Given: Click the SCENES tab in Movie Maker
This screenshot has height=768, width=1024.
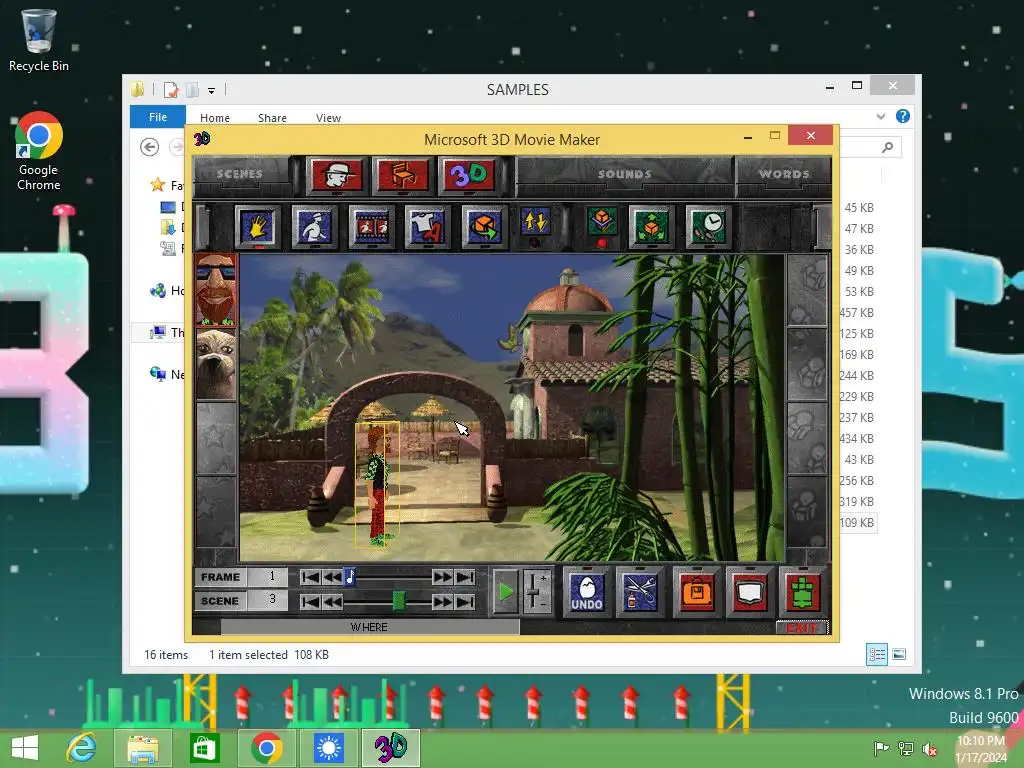Looking at the screenshot, I should coord(240,174).
